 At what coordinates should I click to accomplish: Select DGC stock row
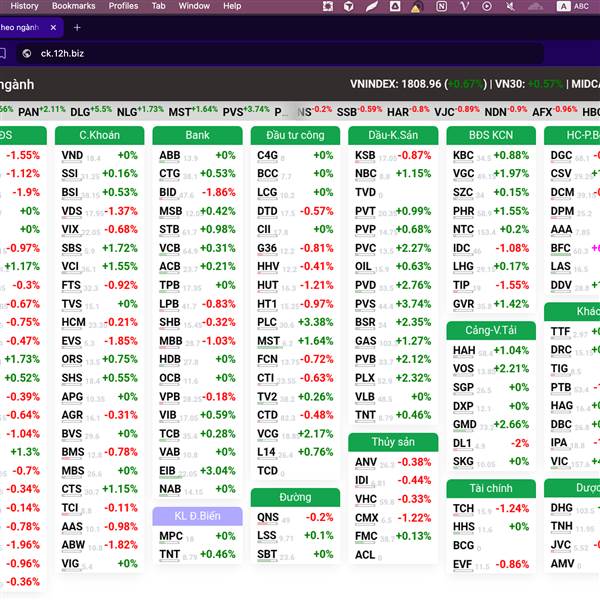coord(574,155)
